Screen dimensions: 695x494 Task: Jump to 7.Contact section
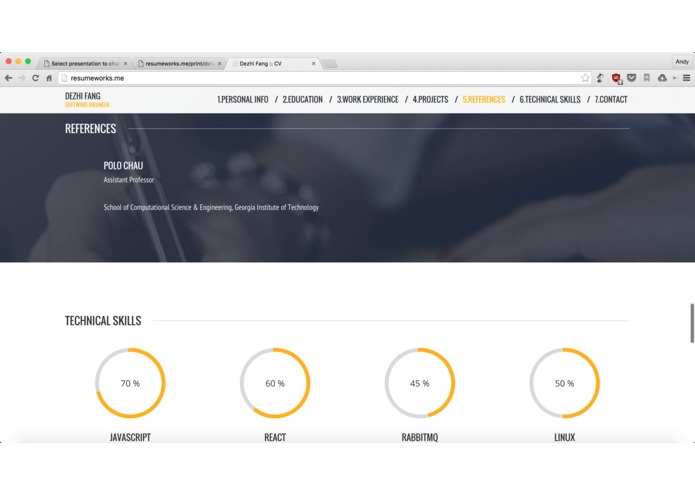point(611,100)
